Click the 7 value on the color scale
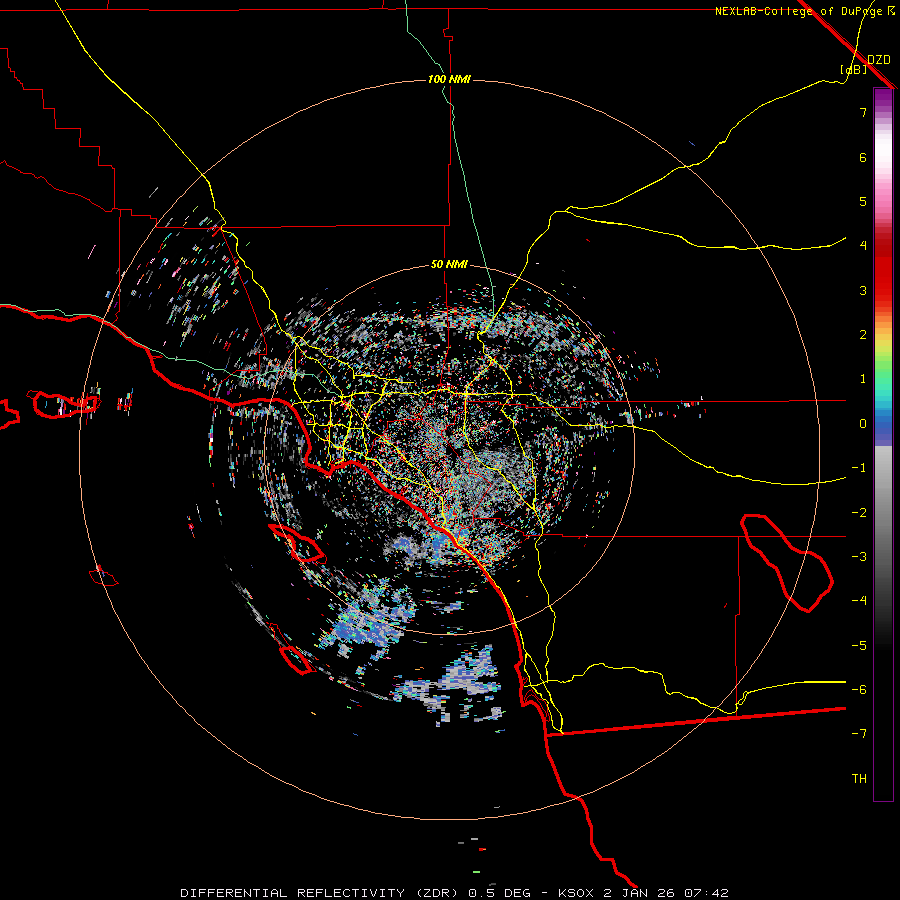 click(863, 112)
